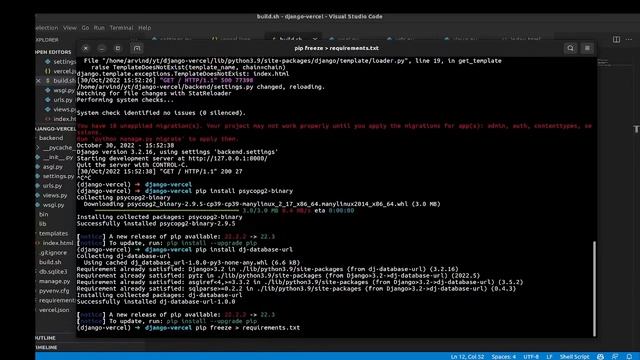Expand the OUTLINE section
Viewport: 640px width, 360px height.
pyautogui.click(x=46, y=338)
